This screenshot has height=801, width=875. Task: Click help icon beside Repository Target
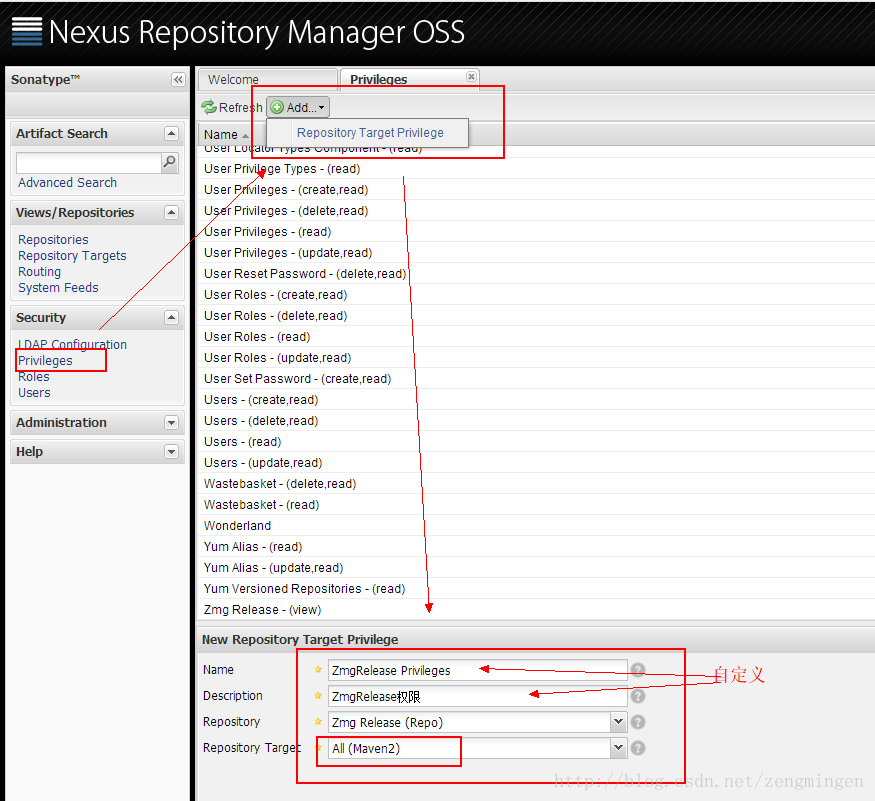(x=638, y=748)
